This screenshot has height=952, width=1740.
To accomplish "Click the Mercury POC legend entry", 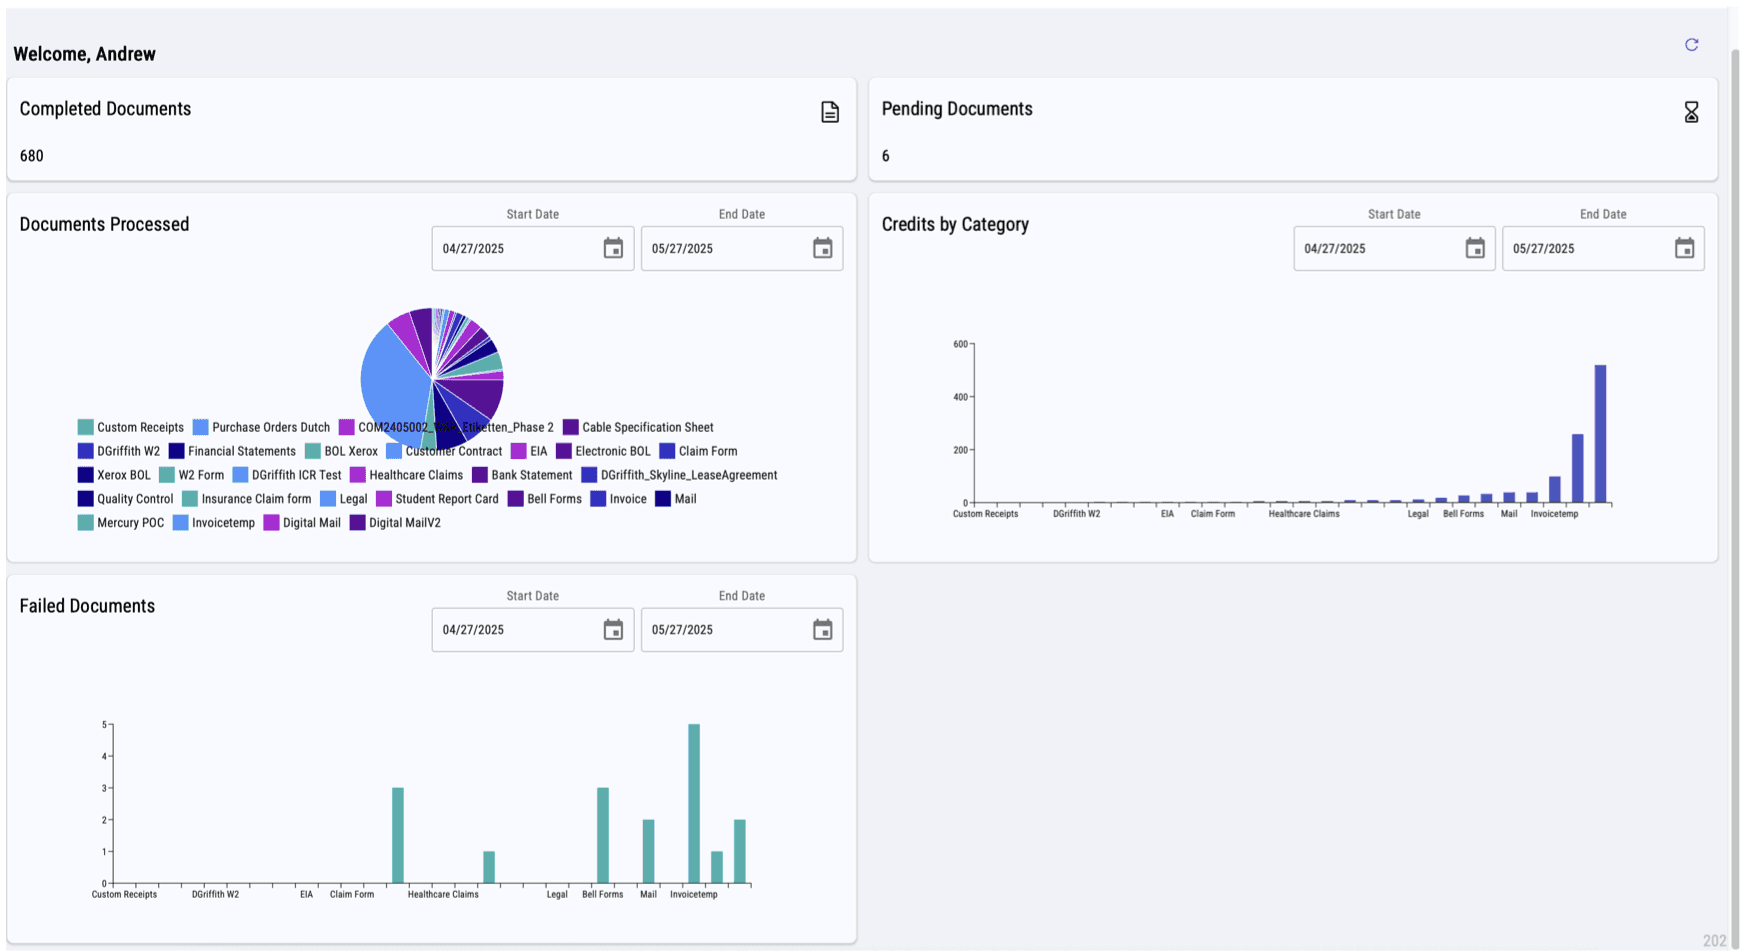I will (121, 523).
